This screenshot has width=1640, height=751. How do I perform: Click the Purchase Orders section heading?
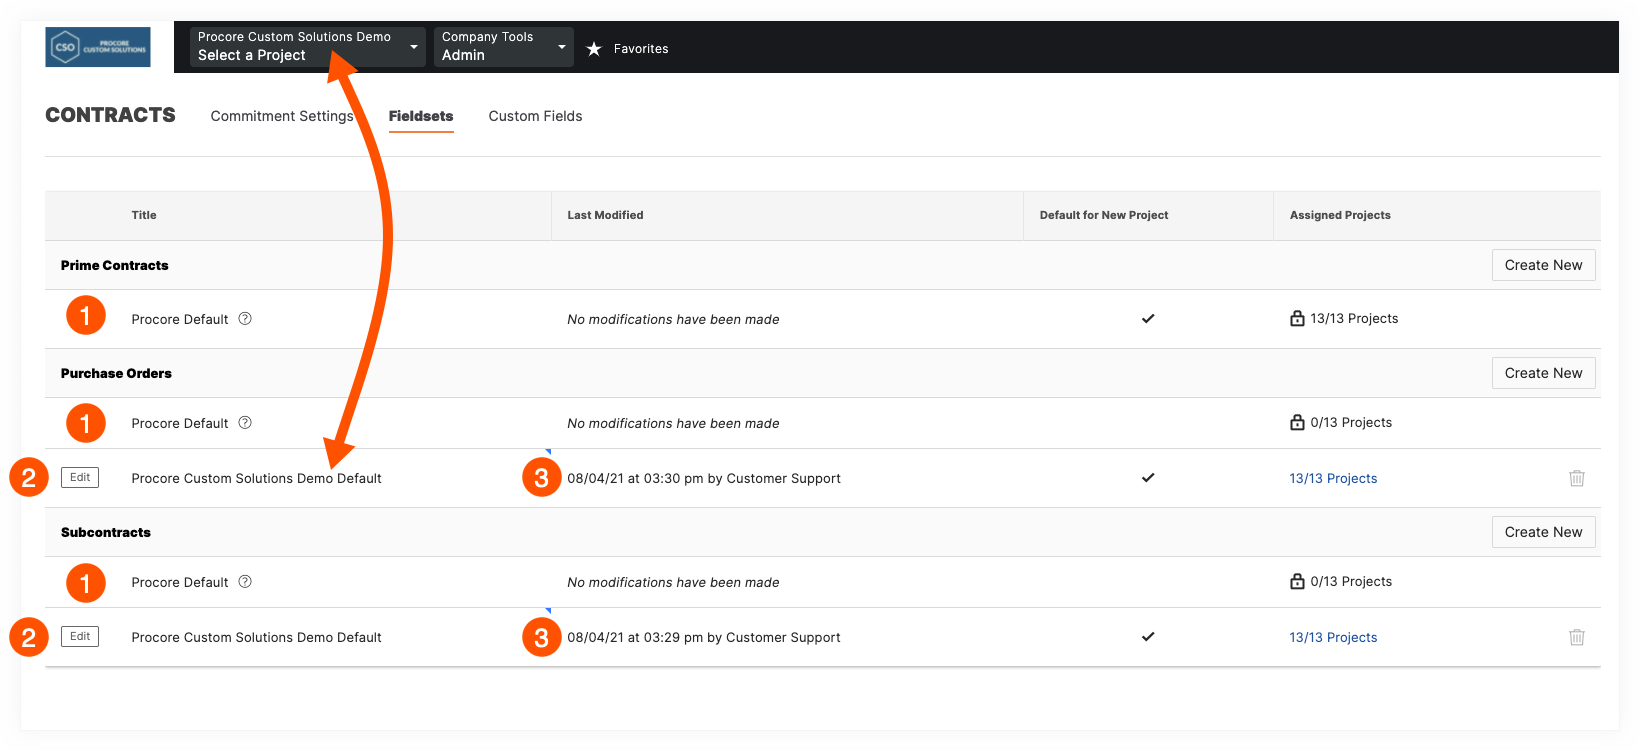pos(116,373)
